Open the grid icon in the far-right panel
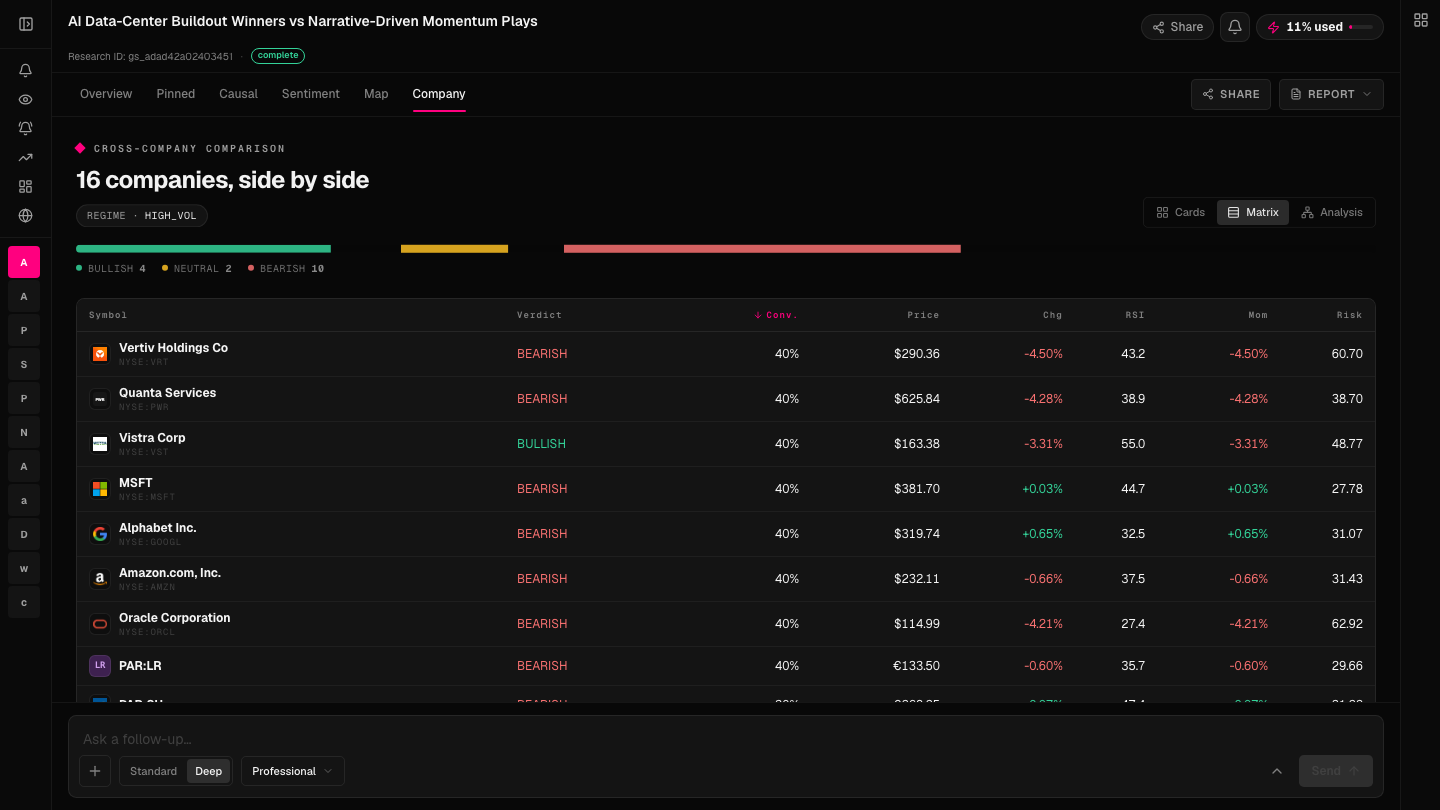 click(x=1421, y=20)
